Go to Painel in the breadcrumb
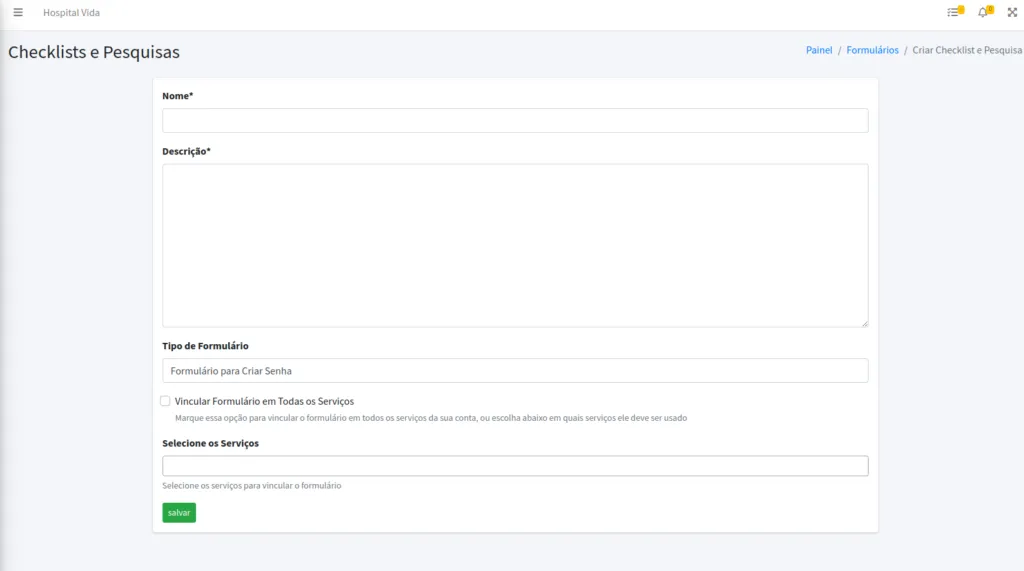1024x571 pixels. pyautogui.click(x=819, y=50)
